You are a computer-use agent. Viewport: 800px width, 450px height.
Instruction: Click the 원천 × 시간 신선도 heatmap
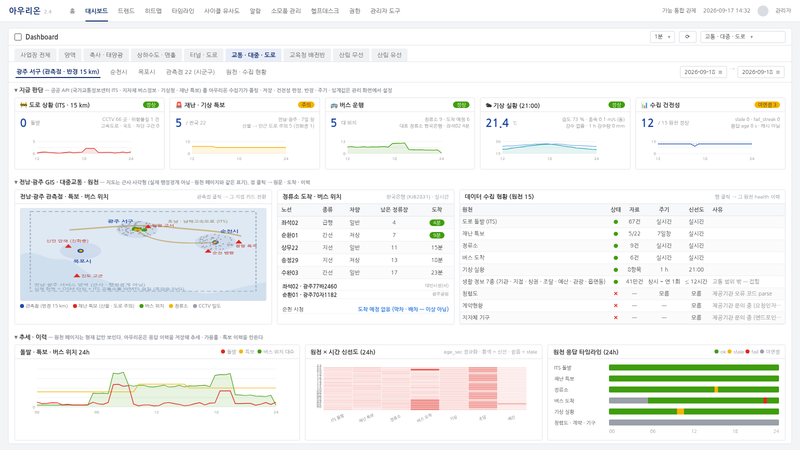(424, 388)
